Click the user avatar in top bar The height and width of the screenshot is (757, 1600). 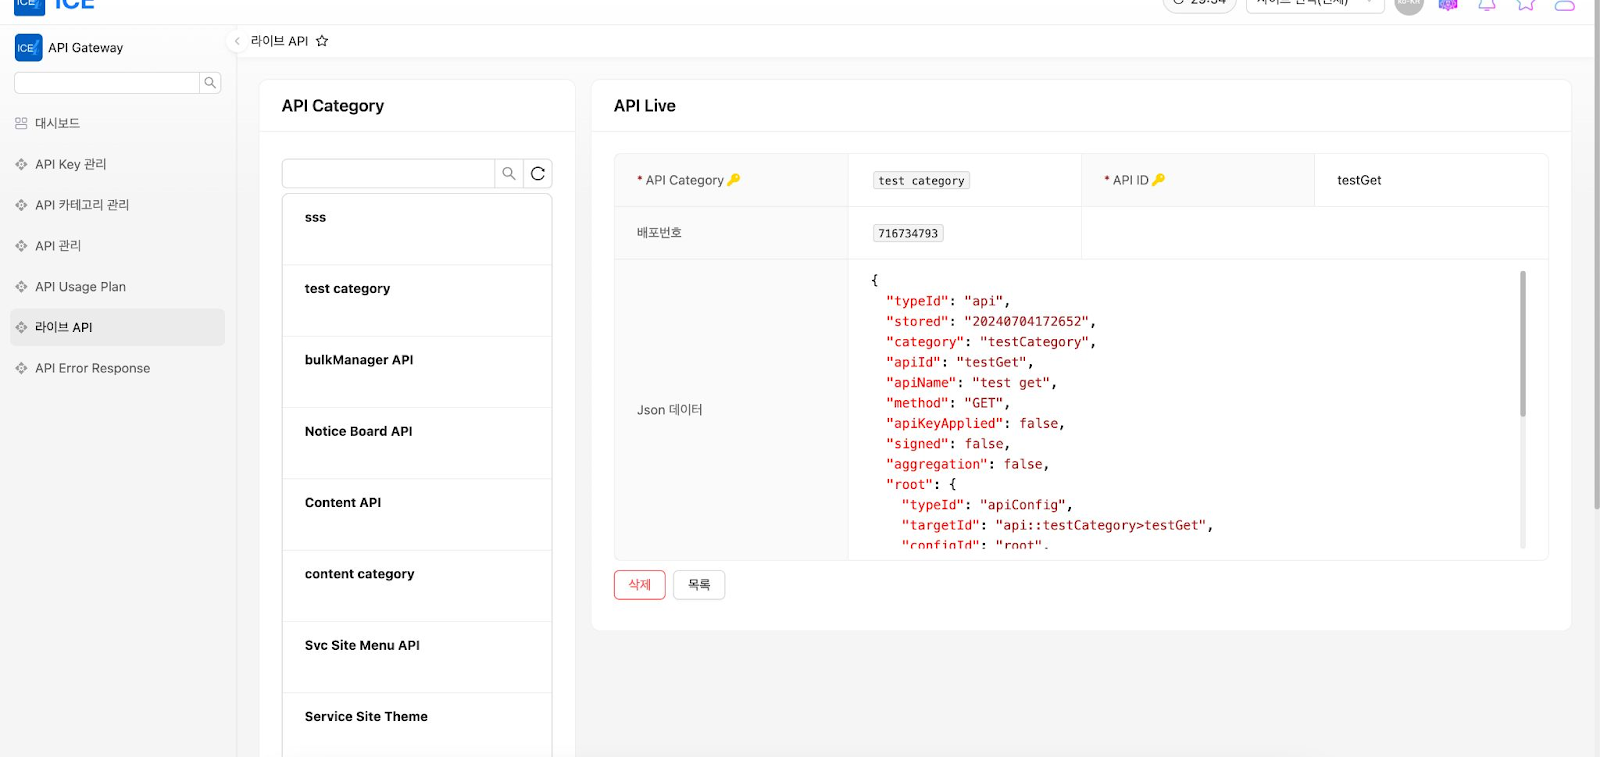[x=1408, y=5]
